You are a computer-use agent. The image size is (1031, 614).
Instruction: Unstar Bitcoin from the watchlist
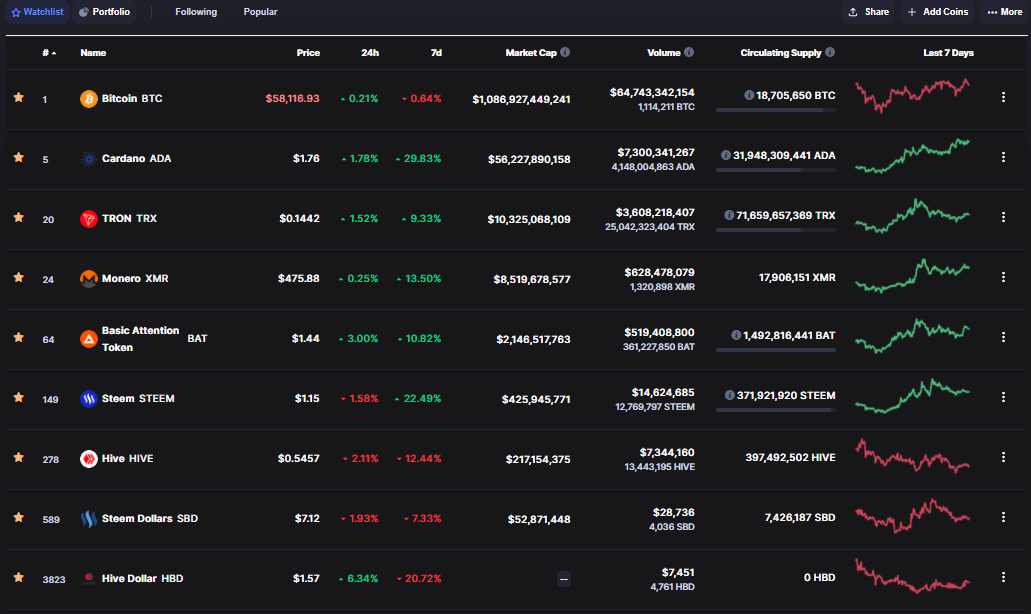[18, 98]
